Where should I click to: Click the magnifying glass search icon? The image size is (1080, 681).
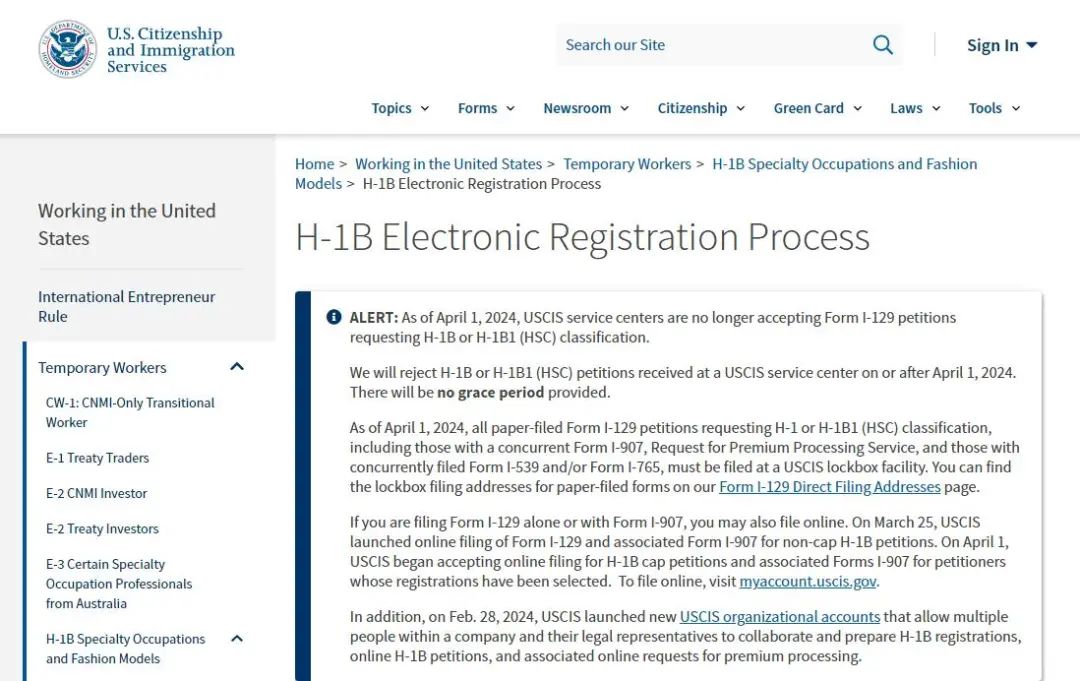click(x=882, y=45)
